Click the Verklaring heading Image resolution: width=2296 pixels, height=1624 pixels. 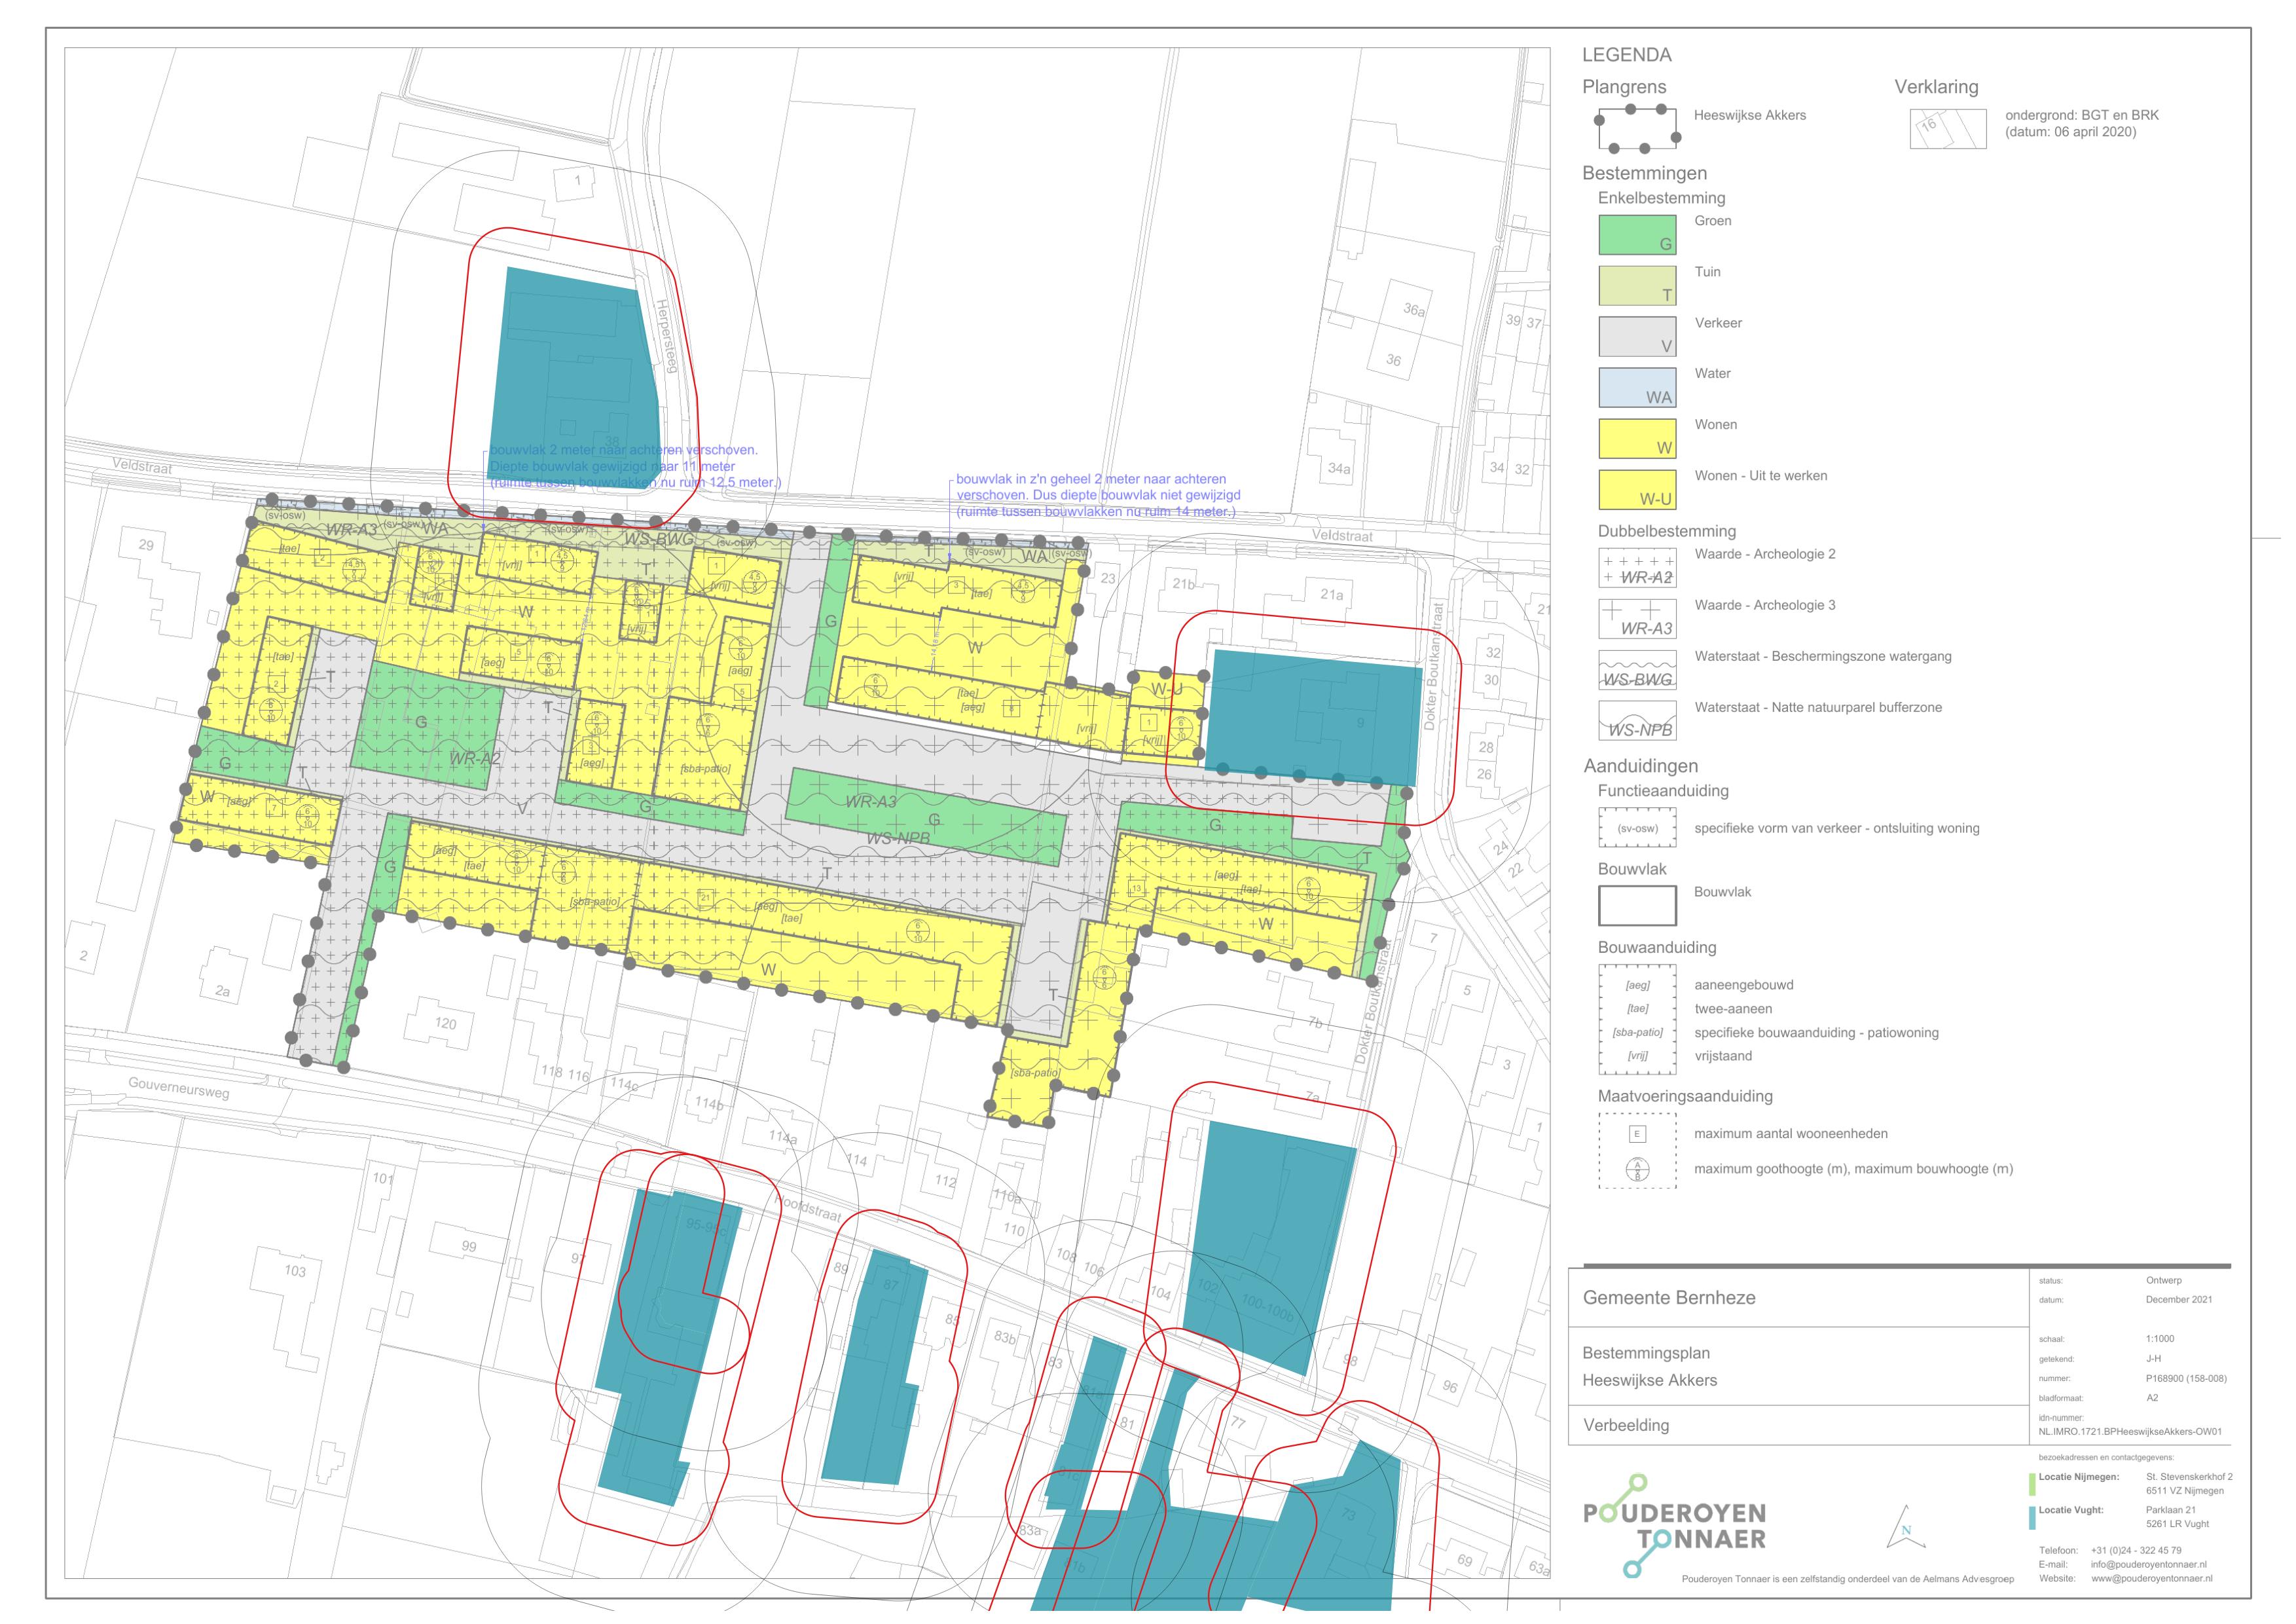1936,87
